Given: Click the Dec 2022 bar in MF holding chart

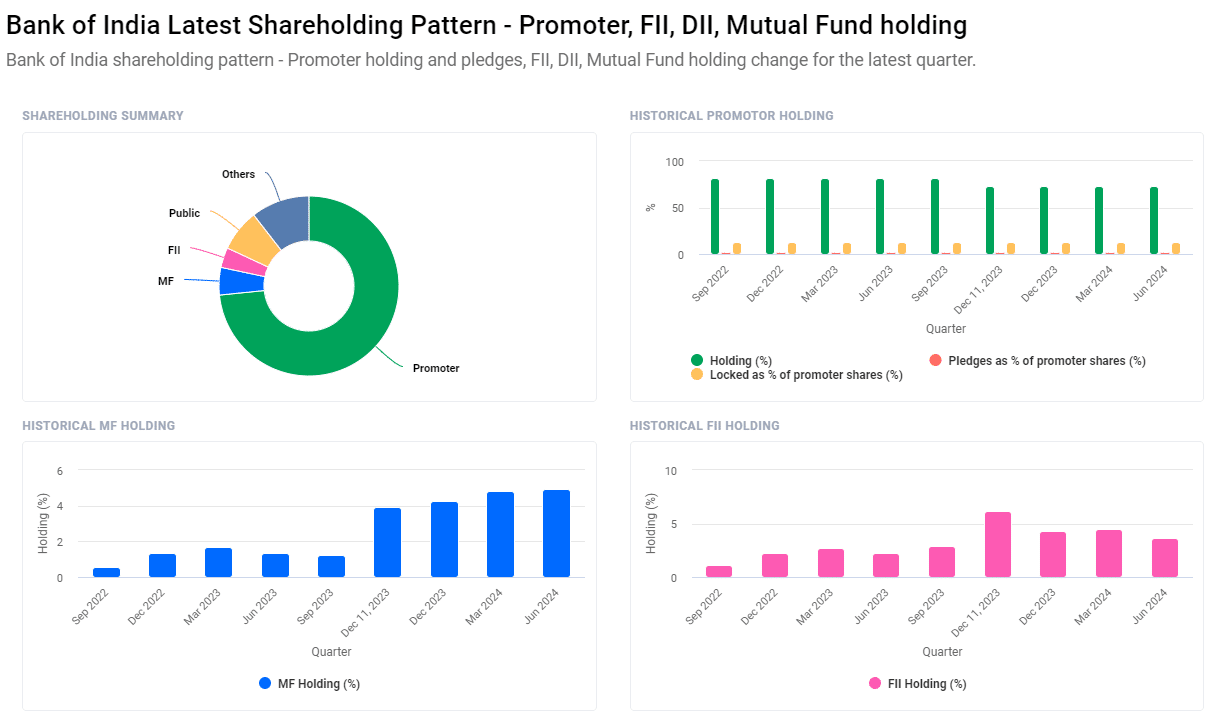Looking at the screenshot, I should tap(162, 565).
